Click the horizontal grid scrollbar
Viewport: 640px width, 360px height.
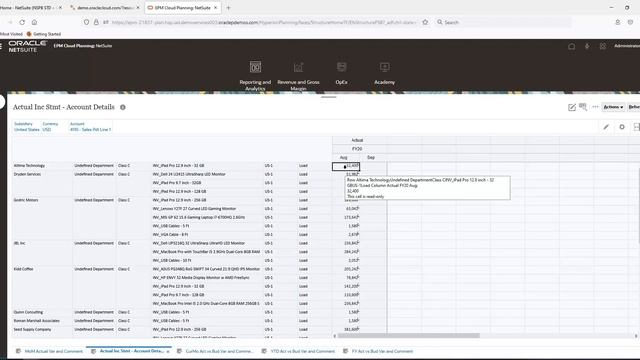408,336
